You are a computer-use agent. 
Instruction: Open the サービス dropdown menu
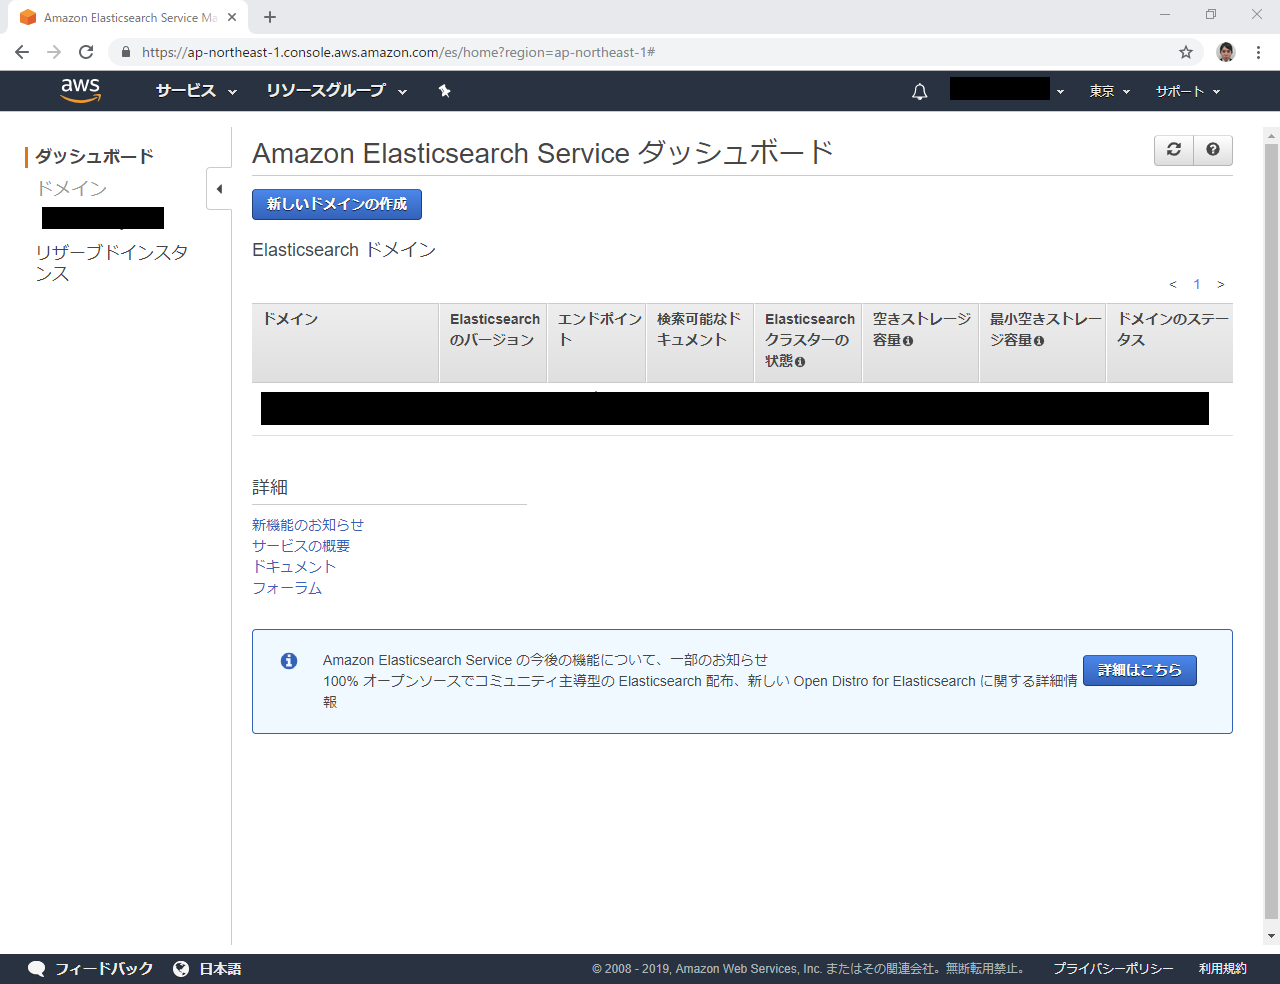coord(196,91)
